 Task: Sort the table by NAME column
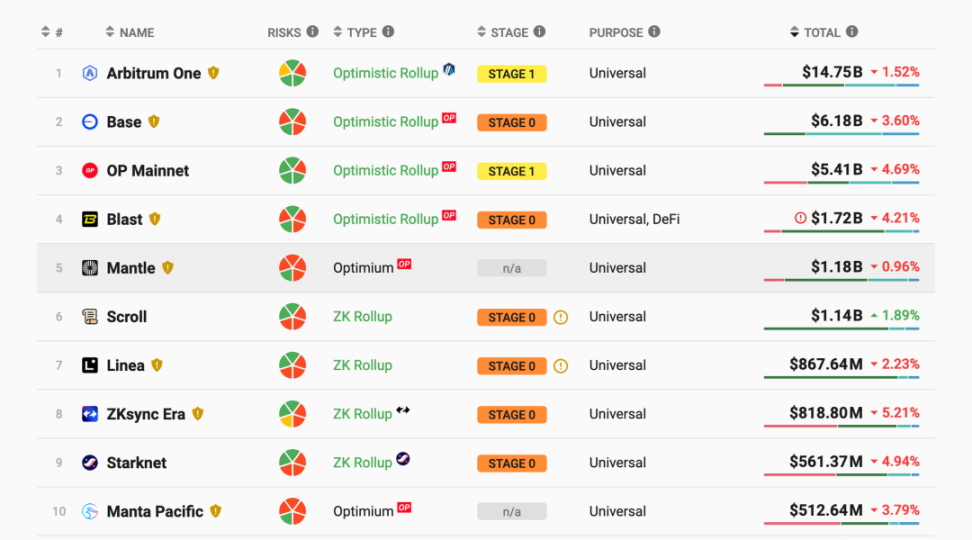click(136, 32)
